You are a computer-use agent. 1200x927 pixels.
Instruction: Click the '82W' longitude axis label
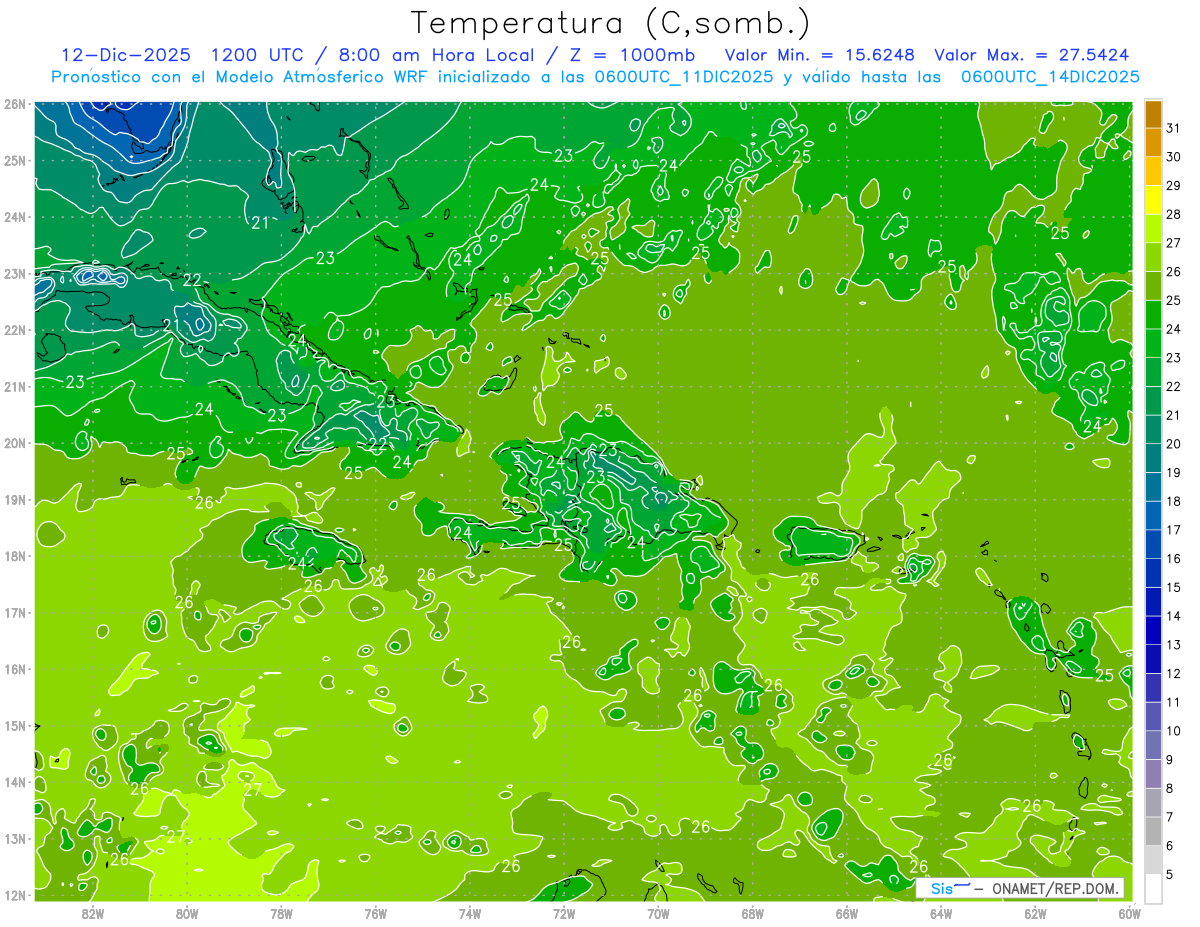(x=93, y=912)
